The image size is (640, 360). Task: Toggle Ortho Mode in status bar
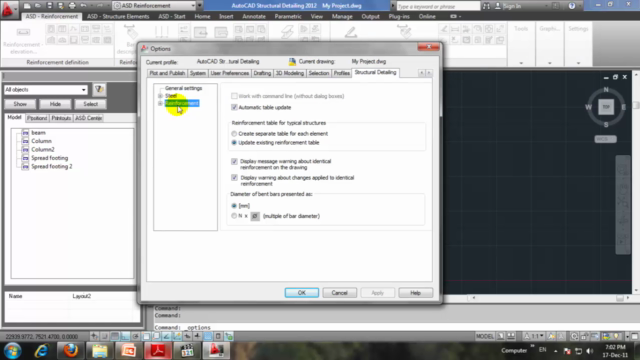coord(125,336)
